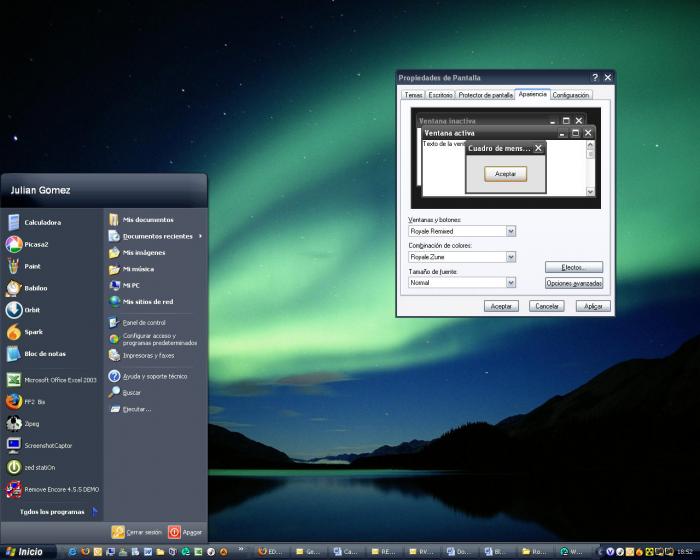Click Cerrar sesión button
700x560 pixels.
point(137,532)
